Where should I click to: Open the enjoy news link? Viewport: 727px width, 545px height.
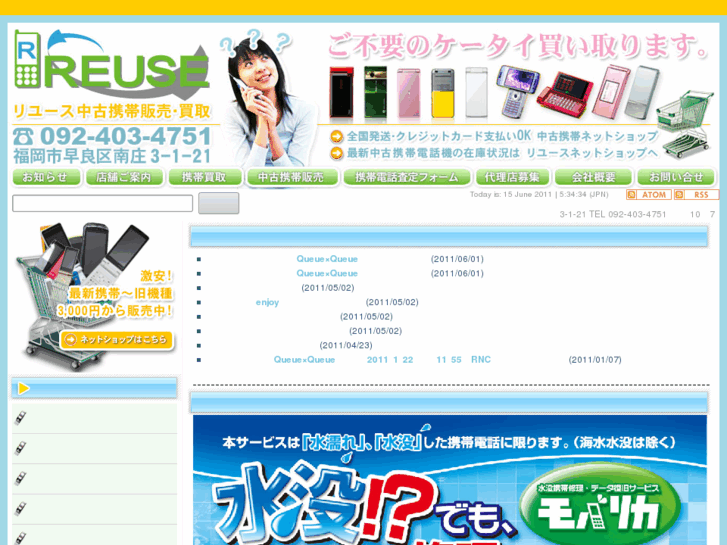267,302
